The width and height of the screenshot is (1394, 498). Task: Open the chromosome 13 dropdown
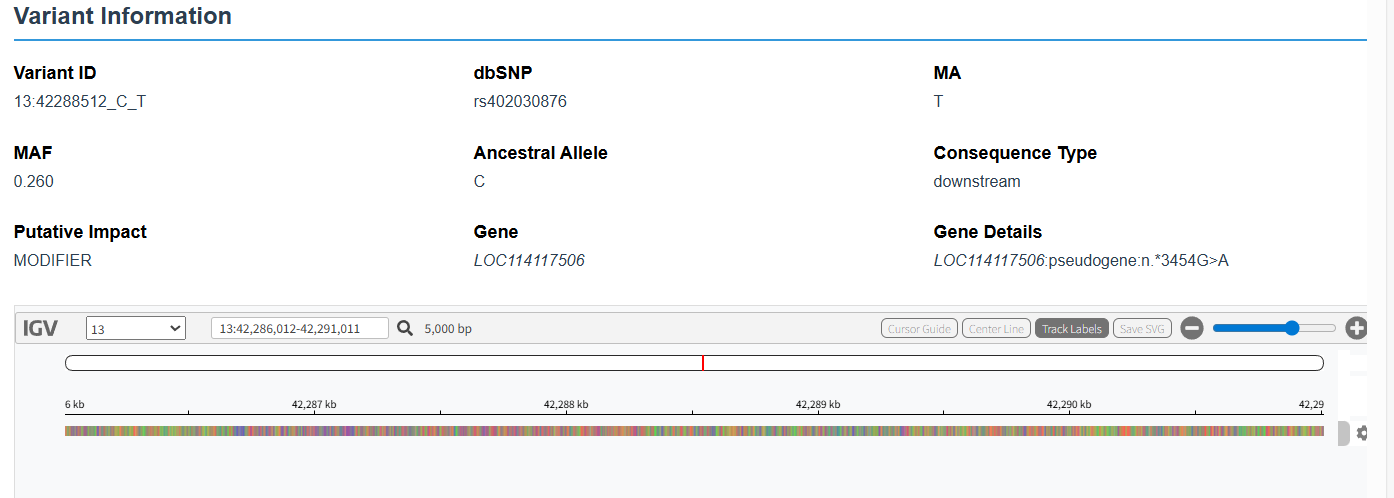136,328
